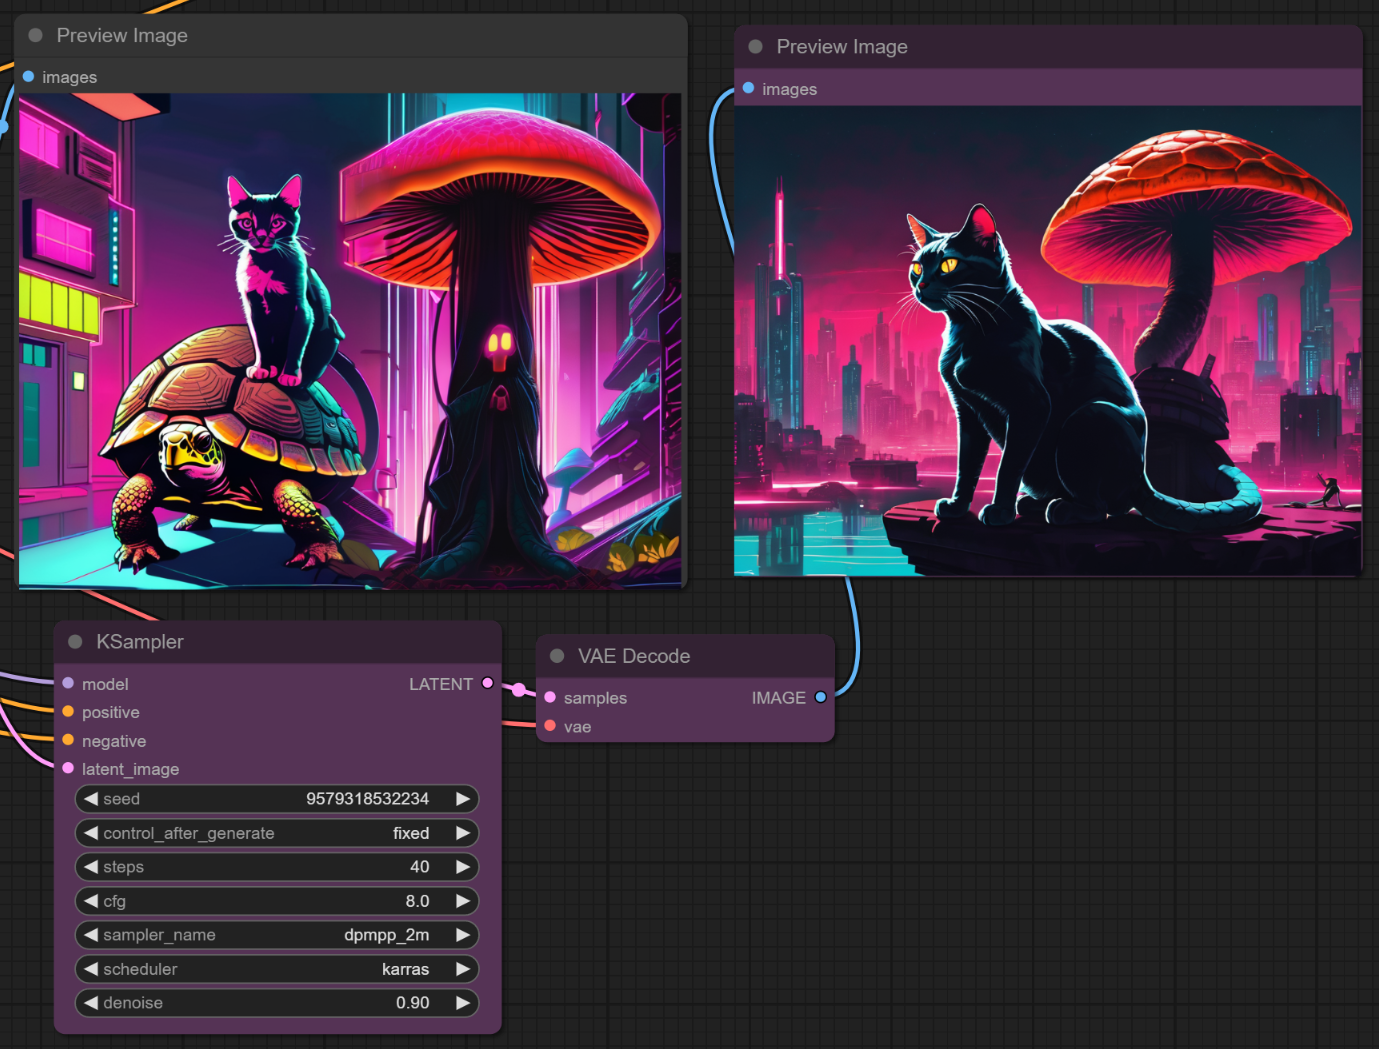Click the turtle and cat preview image
This screenshot has width=1379, height=1049.
tap(350, 340)
